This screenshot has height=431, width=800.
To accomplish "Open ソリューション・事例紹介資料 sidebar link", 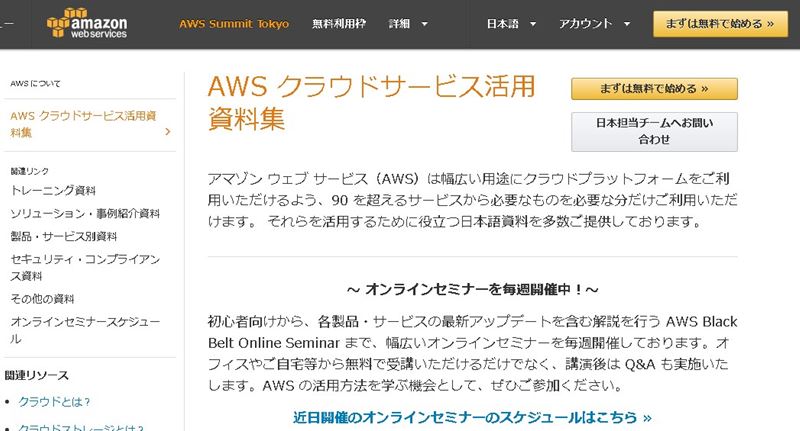I will (85, 213).
